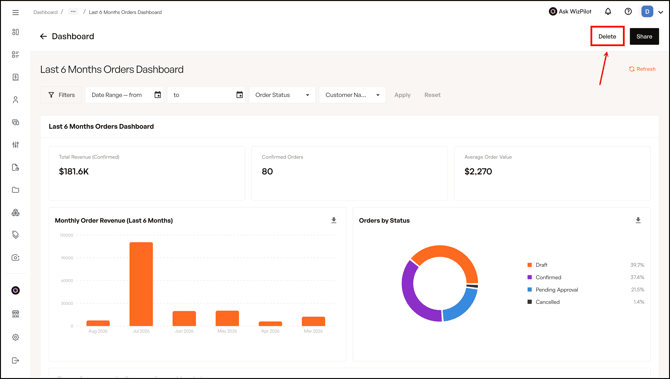Screen dimensions: 670x379
Task: Open the Filters button
Action: click(x=61, y=95)
